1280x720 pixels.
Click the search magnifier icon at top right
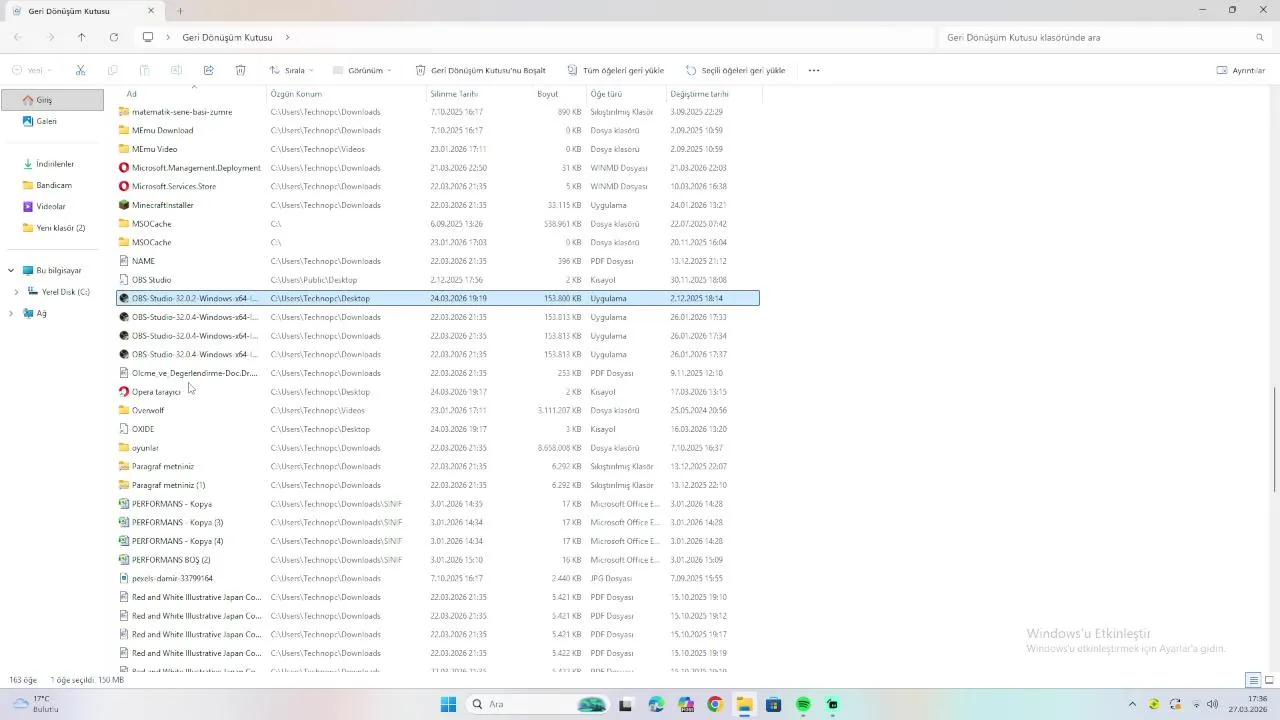pyautogui.click(x=1260, y=37)
